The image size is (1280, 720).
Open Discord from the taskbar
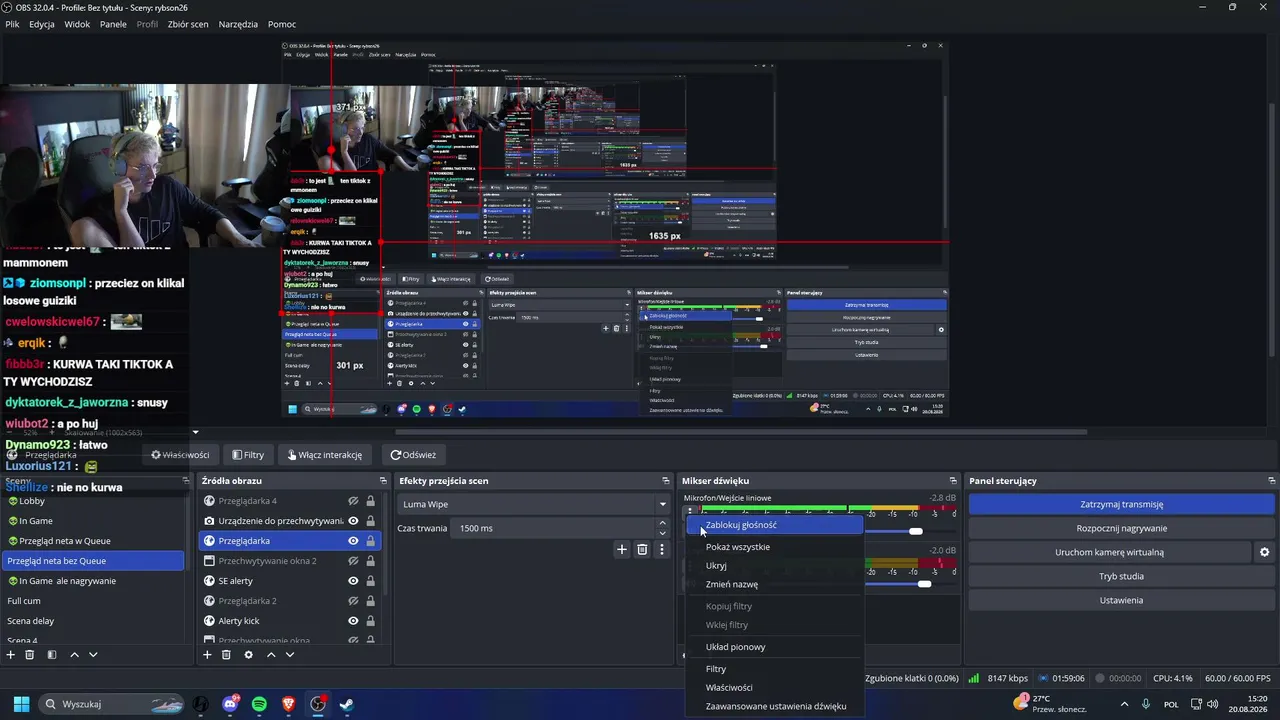click(x=231, y=704)
